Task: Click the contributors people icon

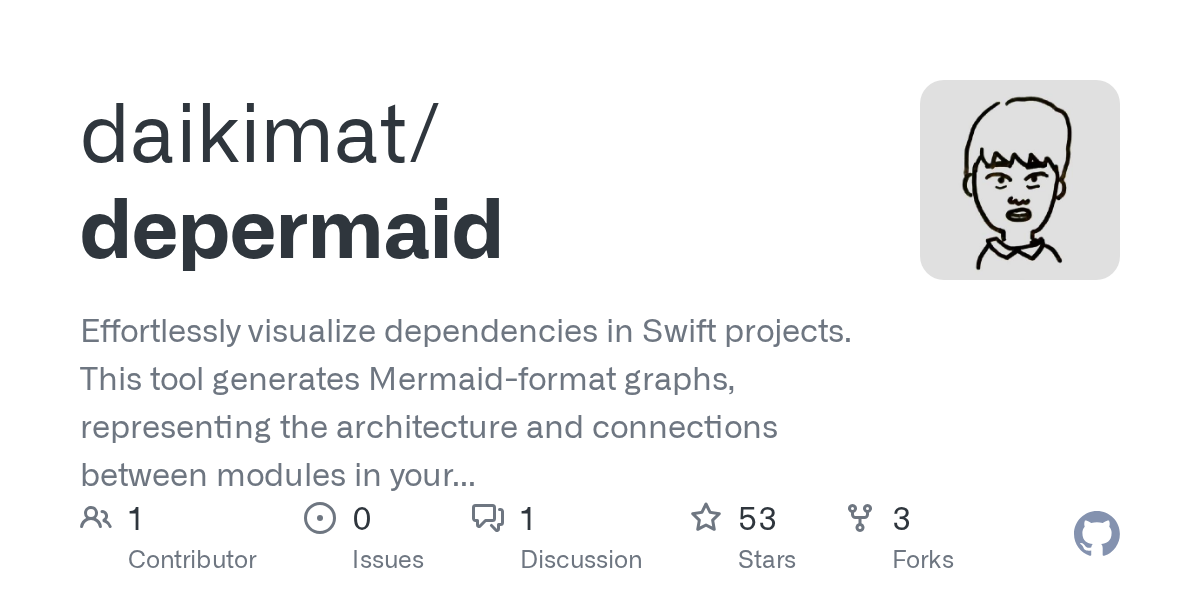Action: [x=96, y=518]
